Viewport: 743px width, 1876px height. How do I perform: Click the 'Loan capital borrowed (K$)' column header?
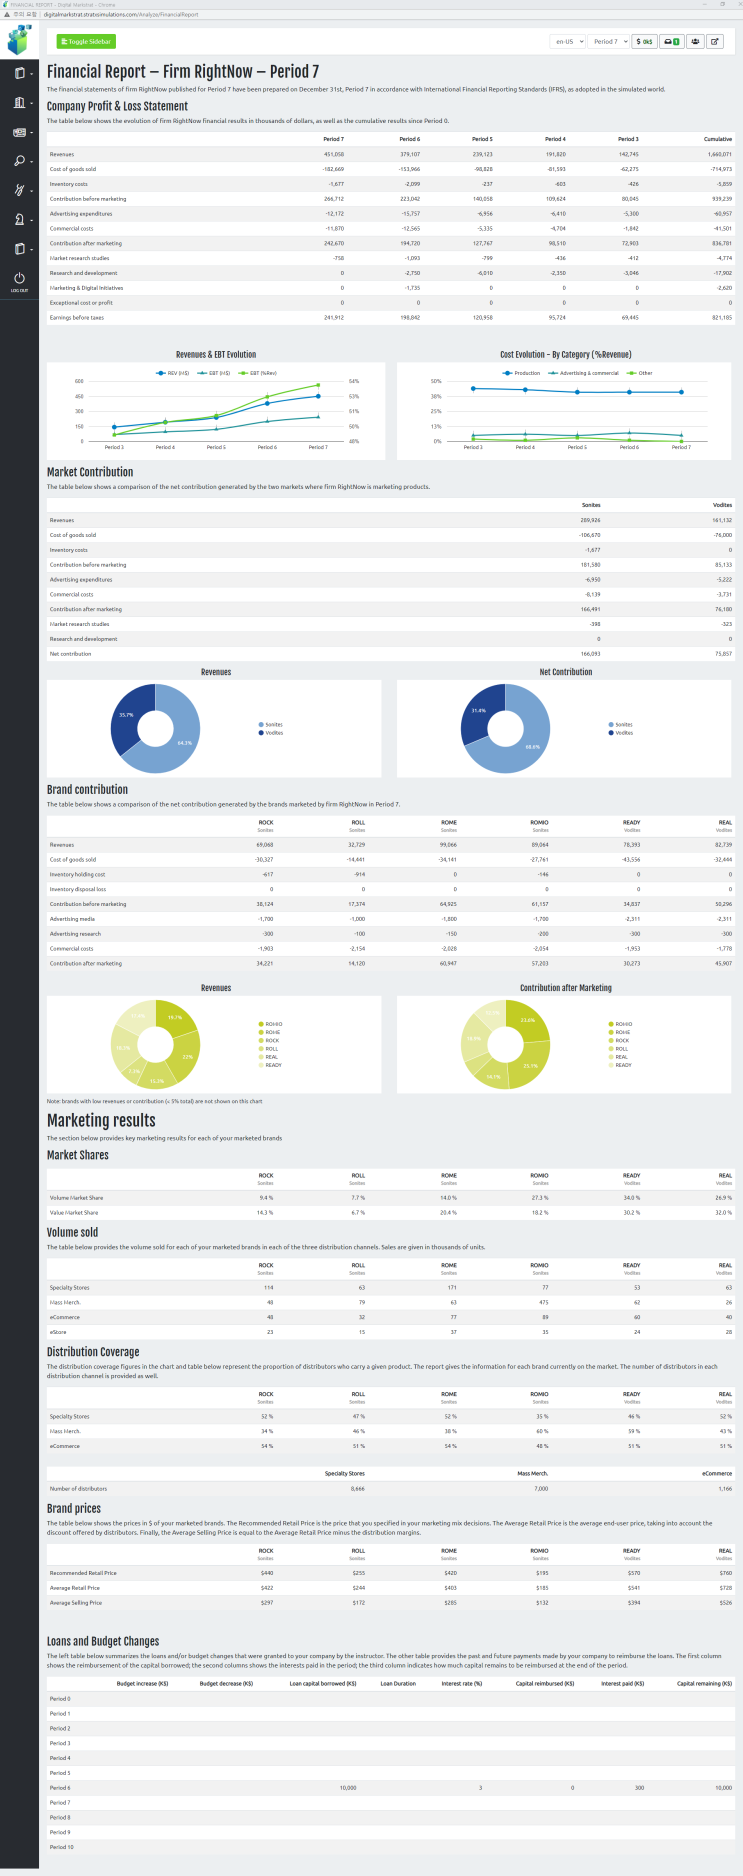coord(323,1684)
